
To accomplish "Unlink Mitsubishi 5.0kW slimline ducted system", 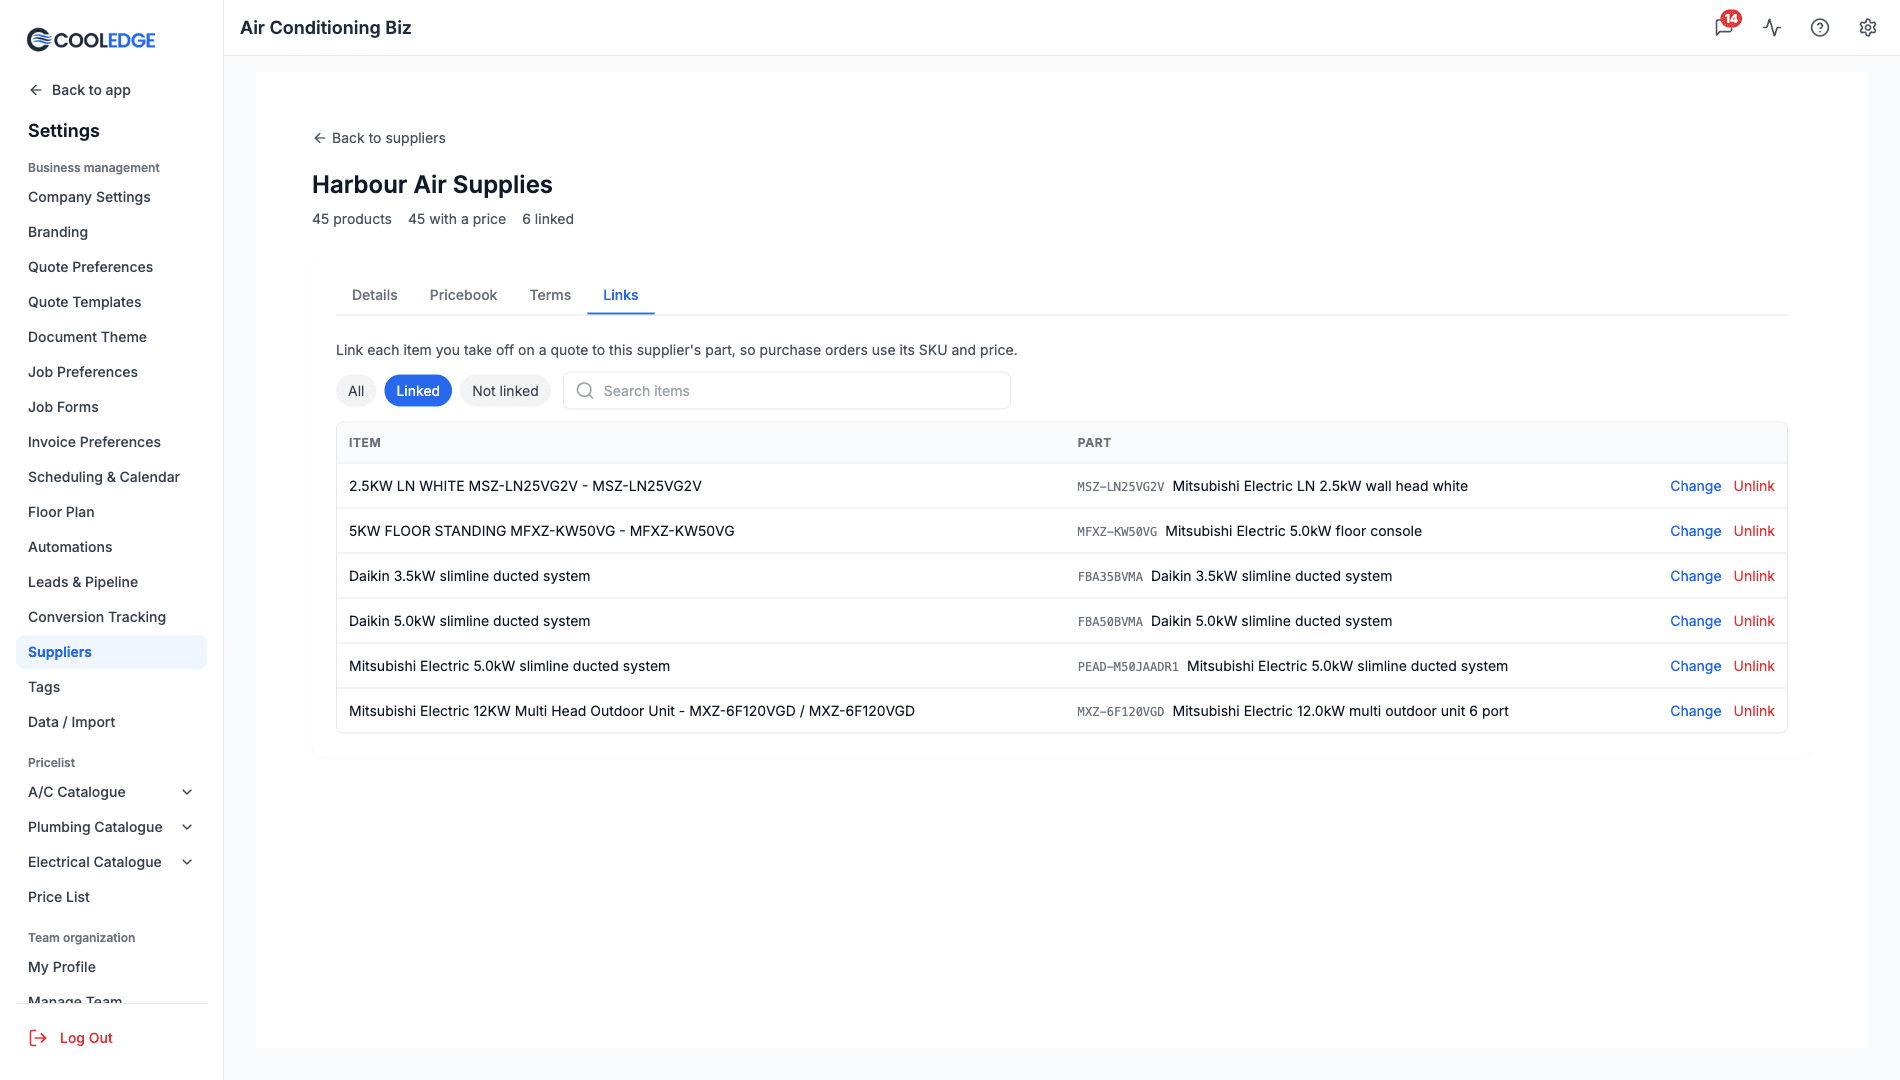I will [x=1754, y=666].
